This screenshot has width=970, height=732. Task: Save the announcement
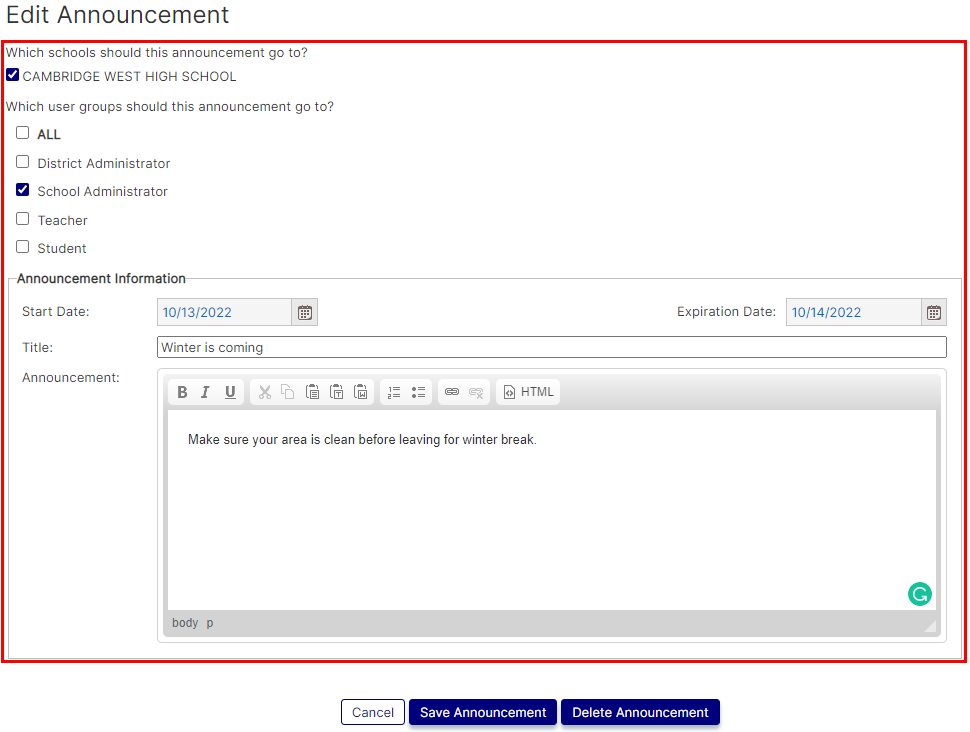pos(482,712)
